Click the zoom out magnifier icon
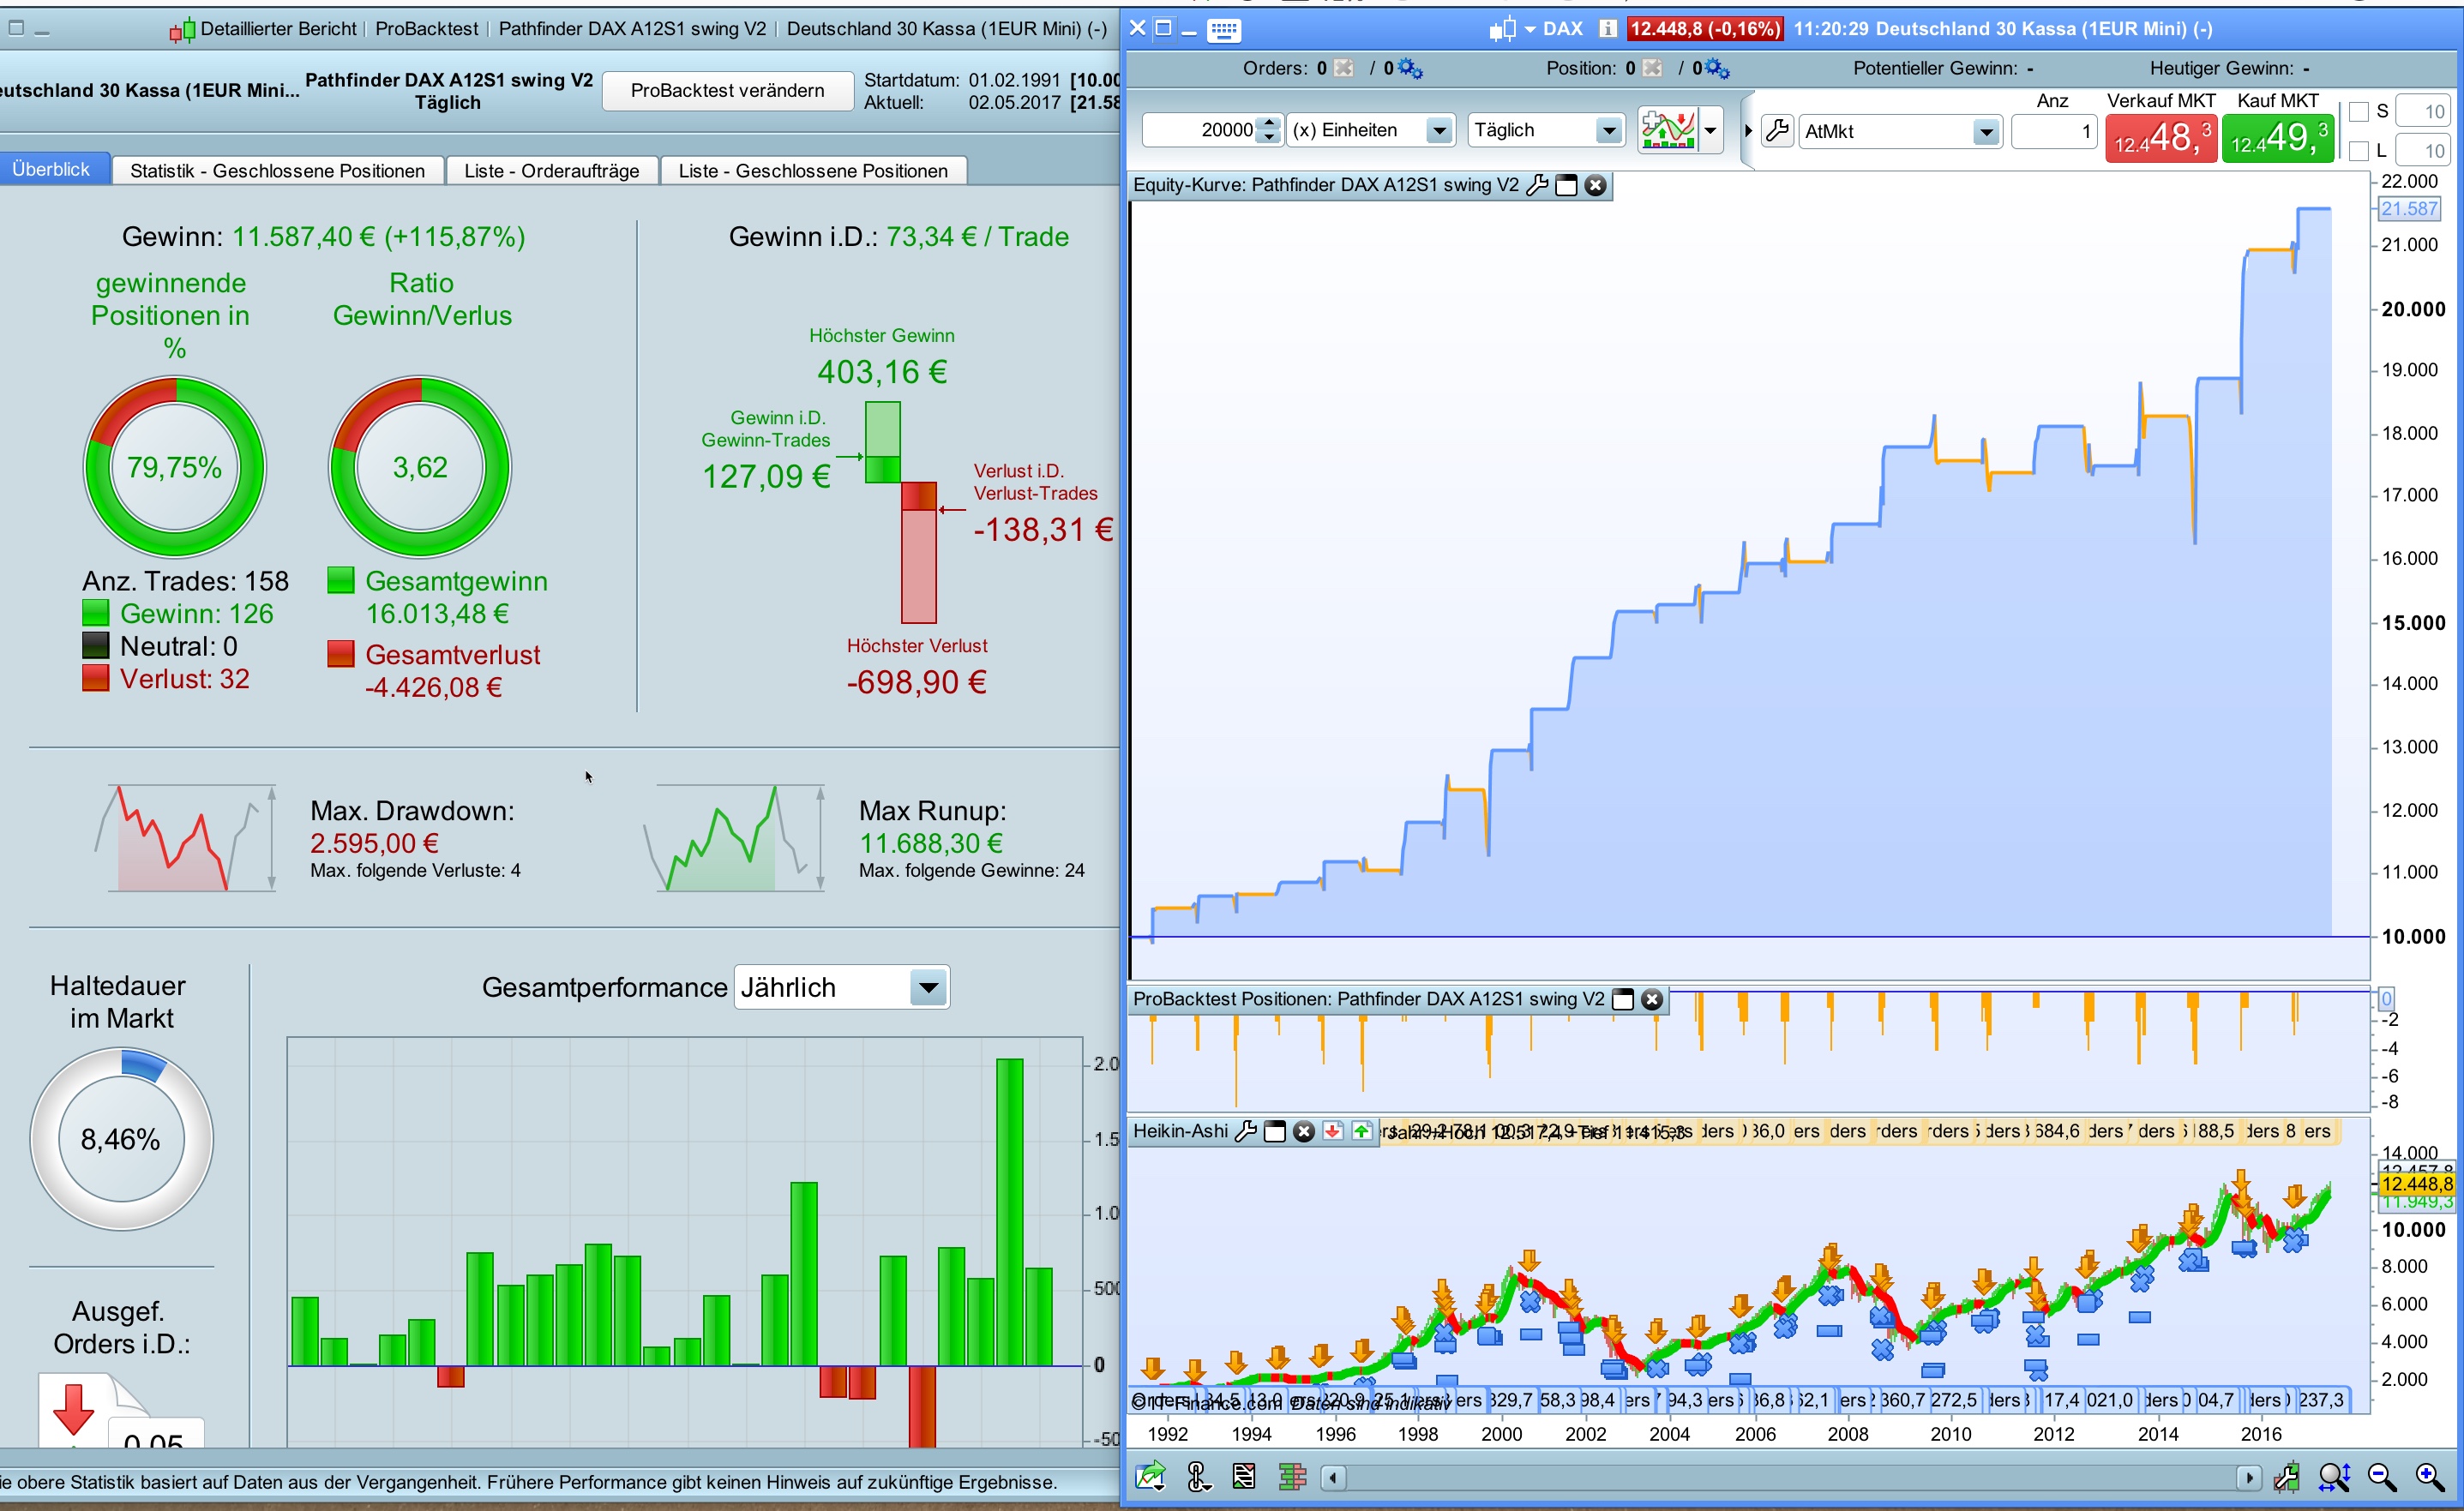 2382,1476
